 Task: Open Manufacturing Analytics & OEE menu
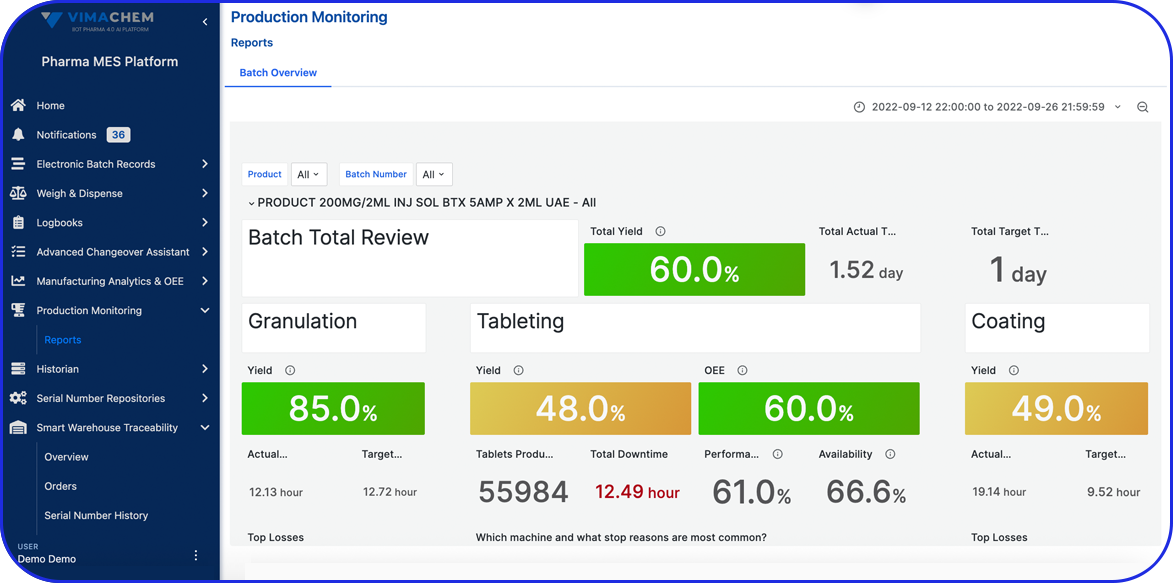(x=110, y=281)
